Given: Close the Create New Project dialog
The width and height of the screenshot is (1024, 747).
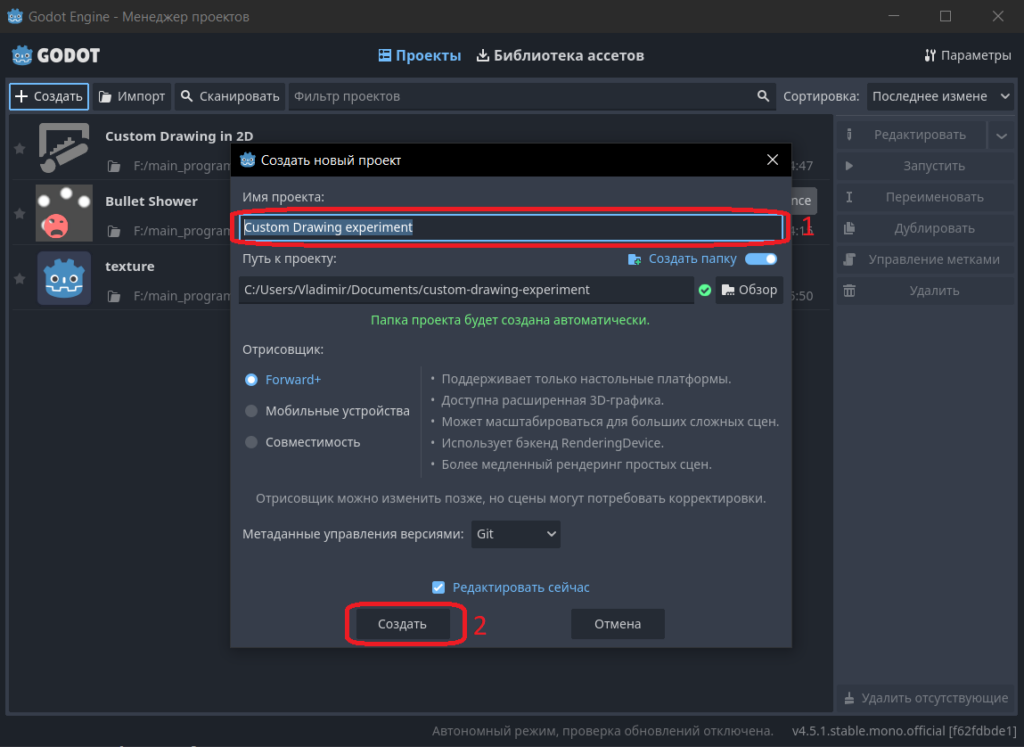Looking at the screenshot, I should click(x=773, y=160).
